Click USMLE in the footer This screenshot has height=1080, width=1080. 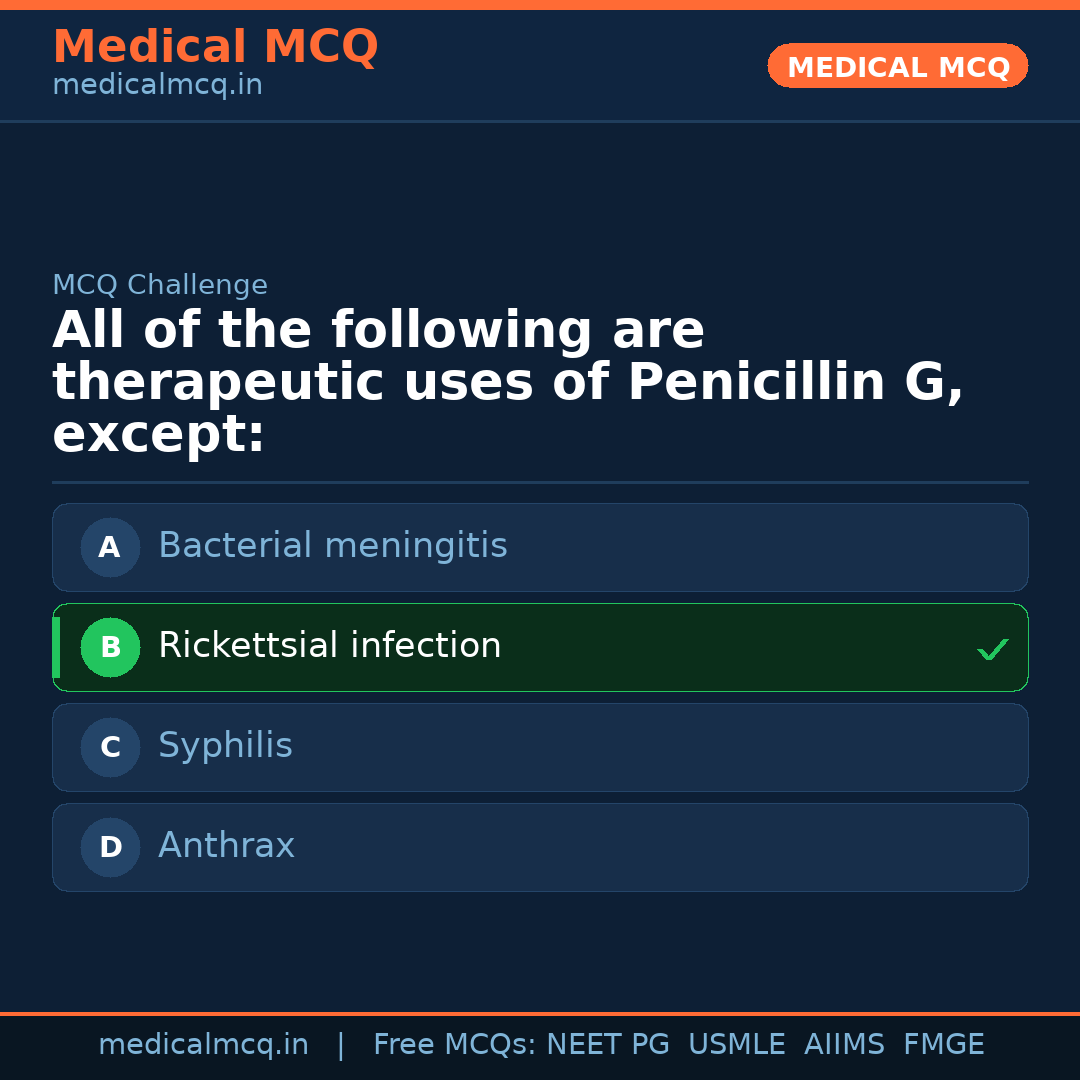pyautogui.click(x=736, y=1045)
